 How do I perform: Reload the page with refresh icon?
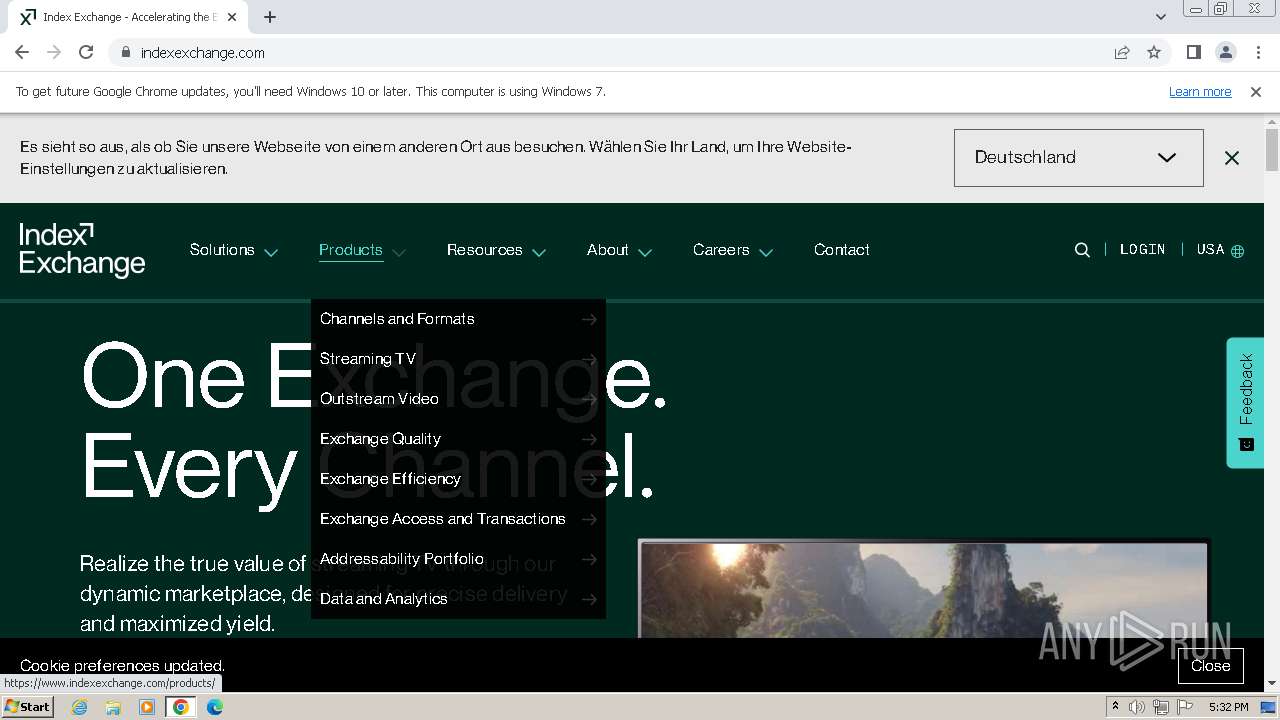86,52
